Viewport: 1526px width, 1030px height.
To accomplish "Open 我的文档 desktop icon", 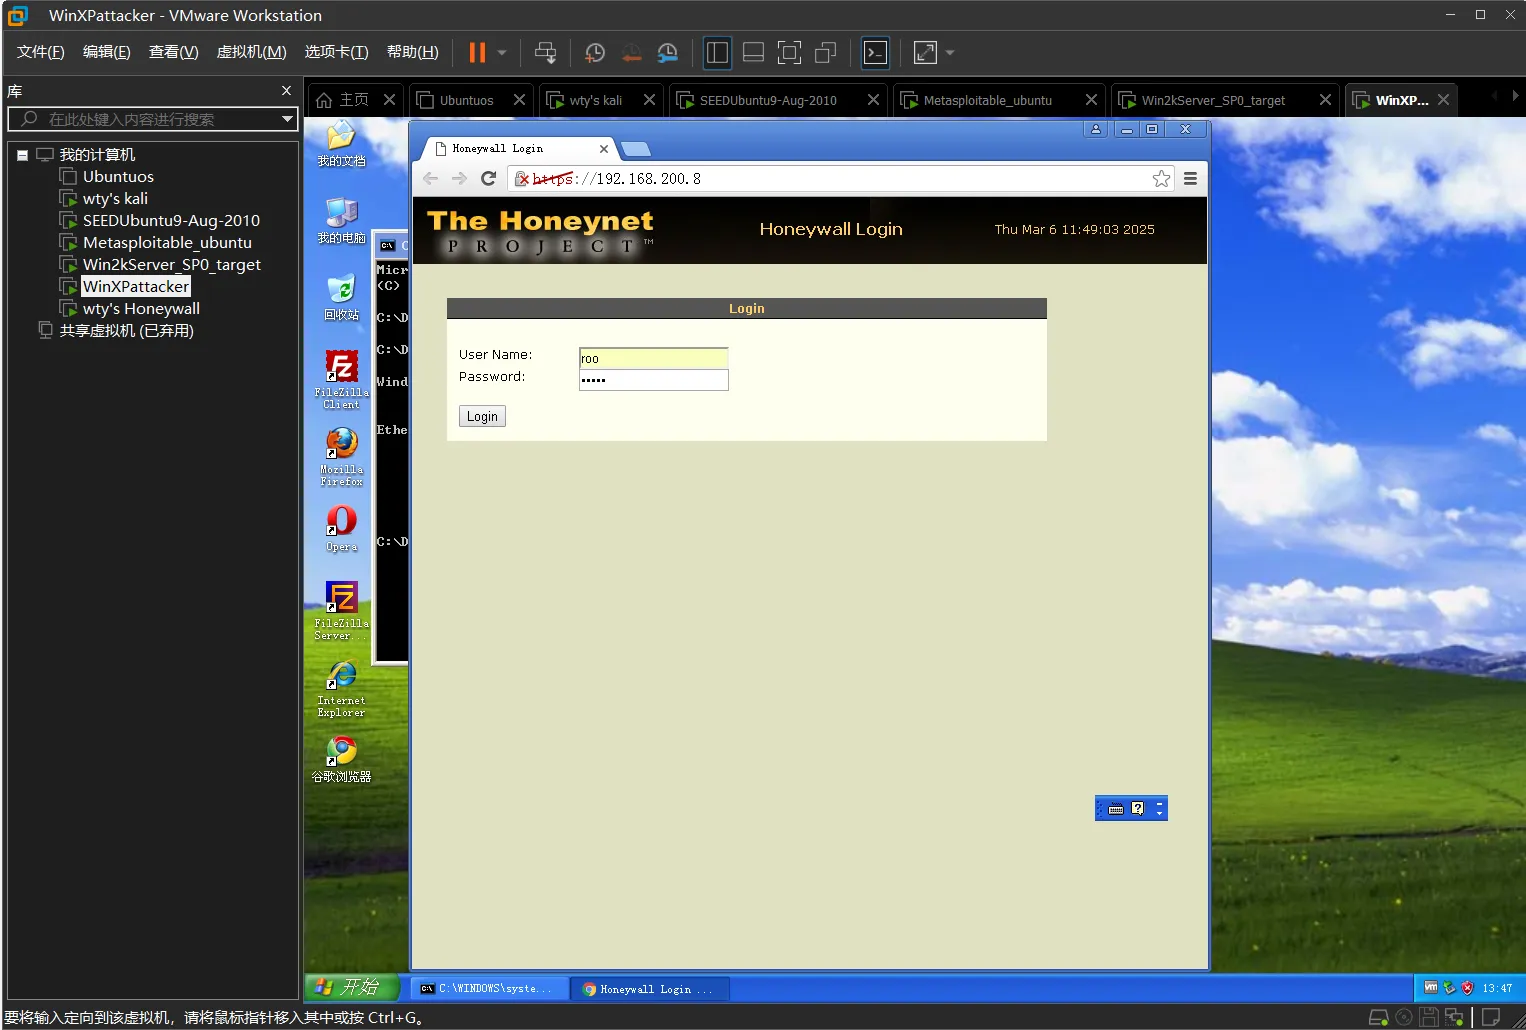I will 341,143.
